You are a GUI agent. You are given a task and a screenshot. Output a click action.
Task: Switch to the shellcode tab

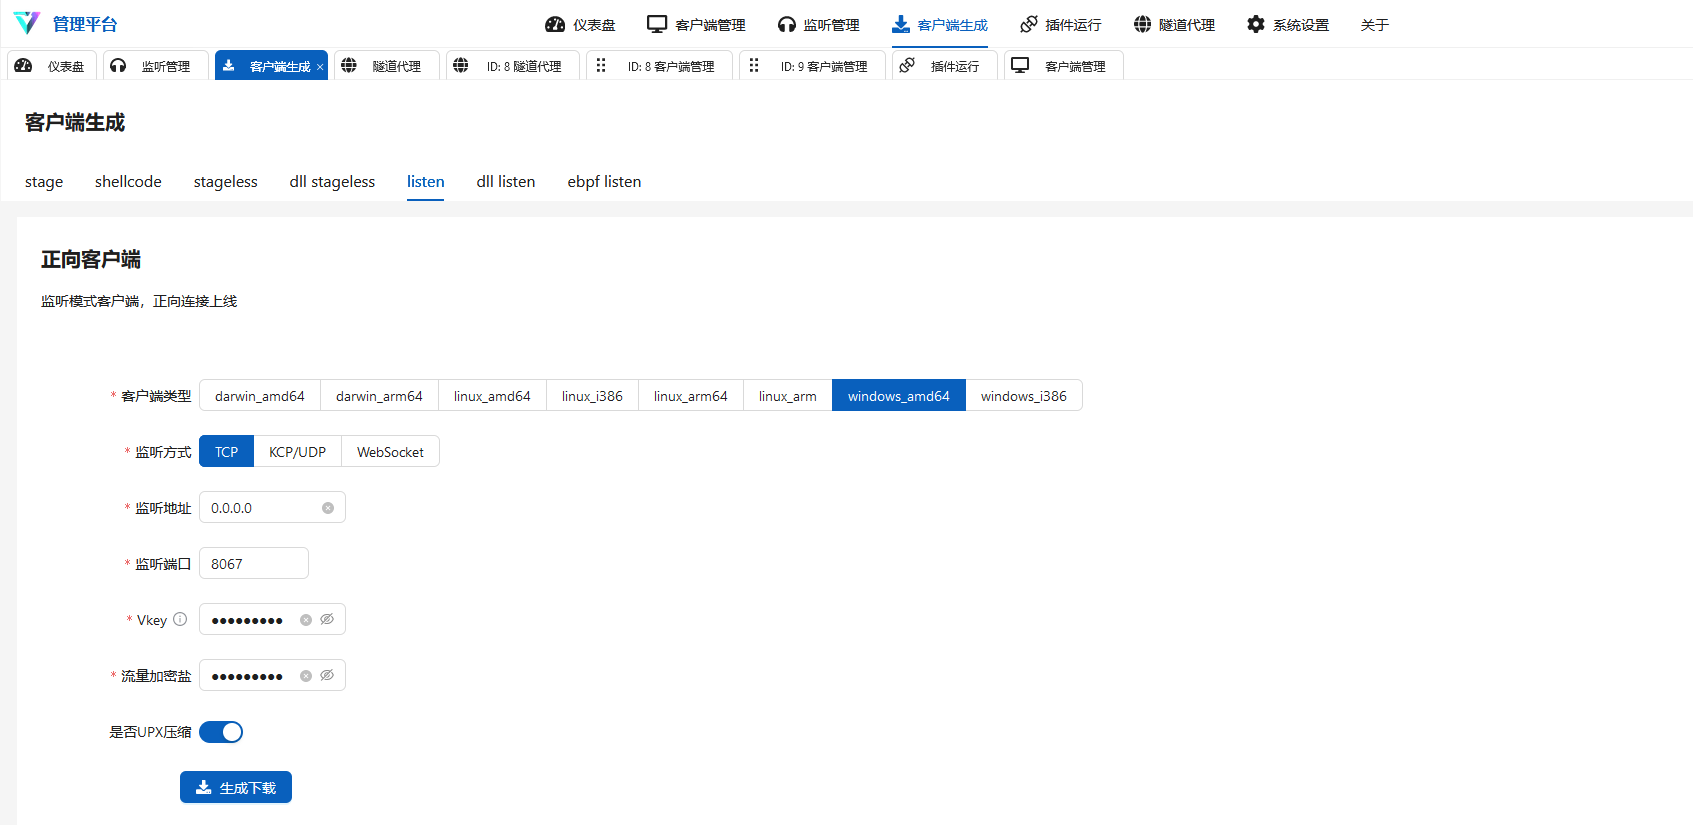pyautogui.click(x=128, y=181)
